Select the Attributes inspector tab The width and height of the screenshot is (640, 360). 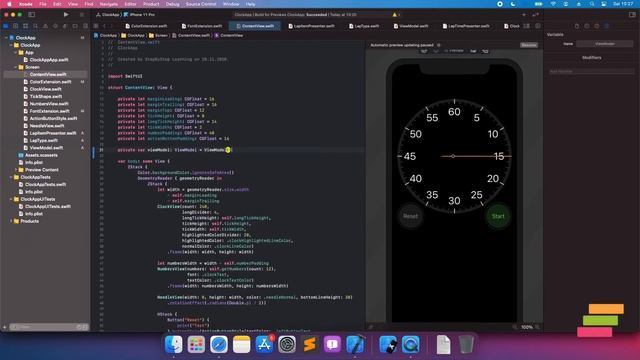(607, 26)
